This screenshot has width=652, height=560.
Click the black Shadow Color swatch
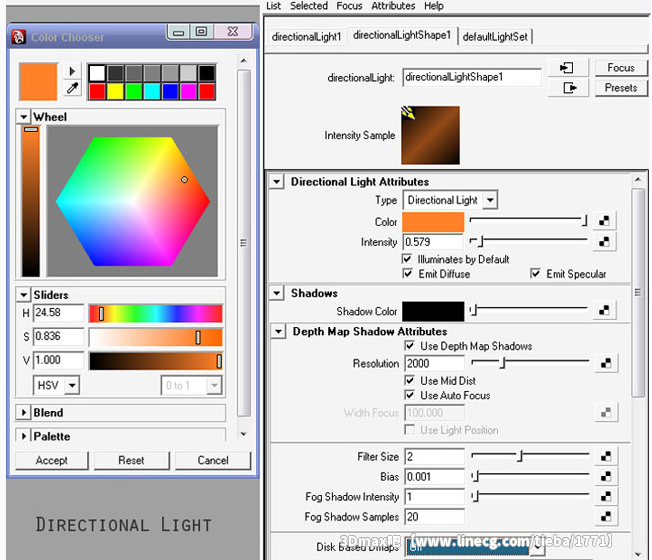433,311
